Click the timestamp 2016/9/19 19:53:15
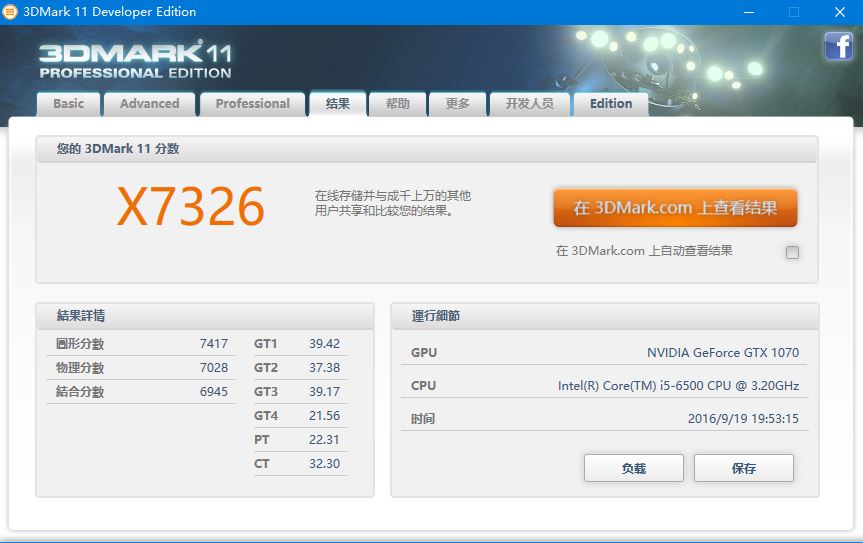Image resolution: width=863 pixels, height=543 pixels. (x=743, y=419)
